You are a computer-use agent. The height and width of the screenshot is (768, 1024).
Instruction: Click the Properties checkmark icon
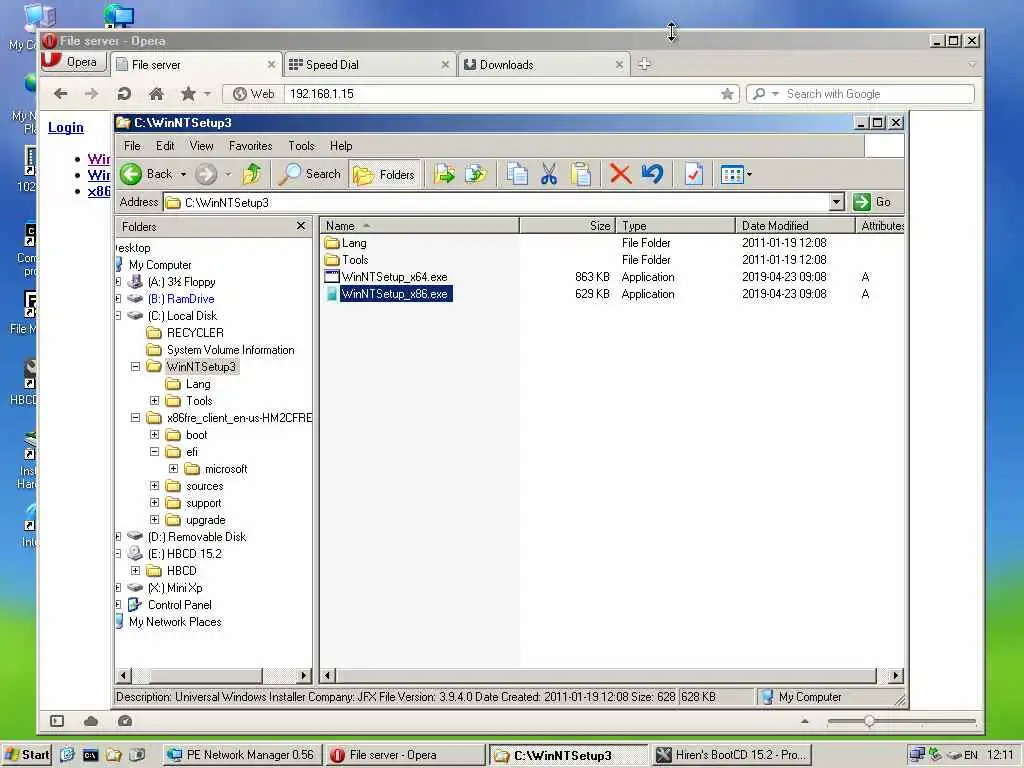coord(694,174)
